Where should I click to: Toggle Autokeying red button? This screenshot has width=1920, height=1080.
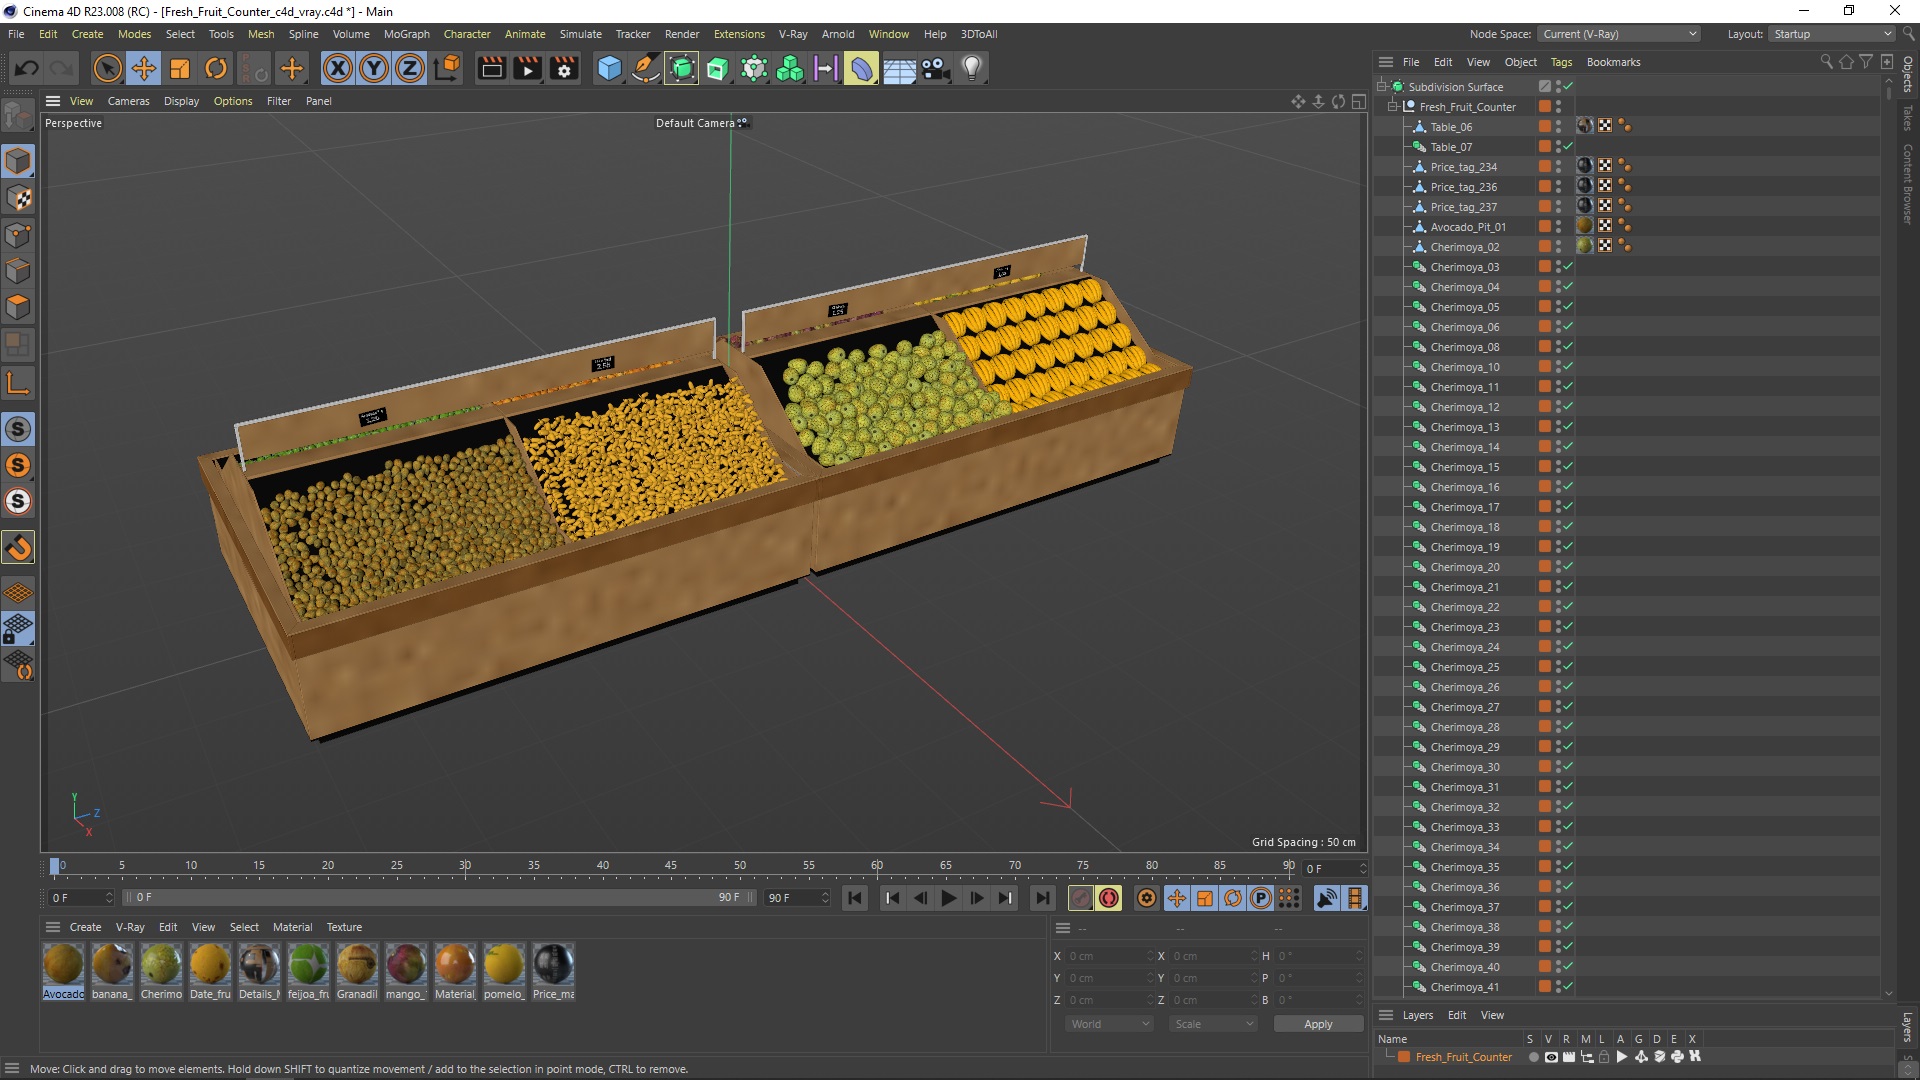[x=1109, y=898]
